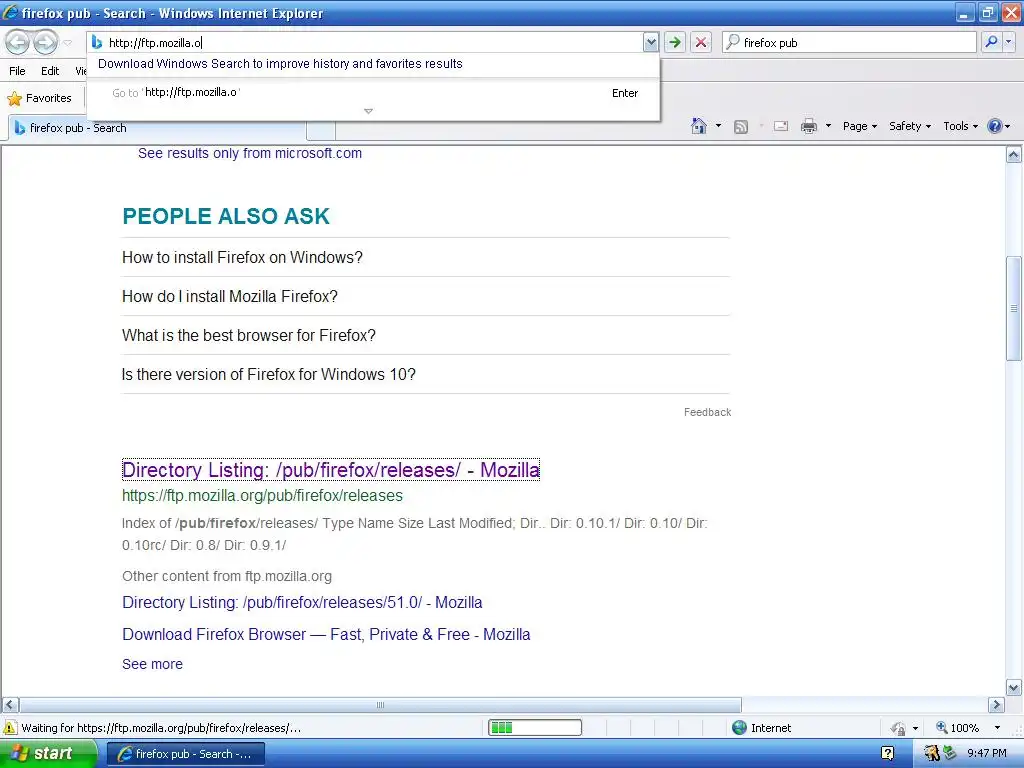Select the firefox pub - Search tab
This screenshot has height=768, width=1024.
pyautogui.click(x=157, y=128)
